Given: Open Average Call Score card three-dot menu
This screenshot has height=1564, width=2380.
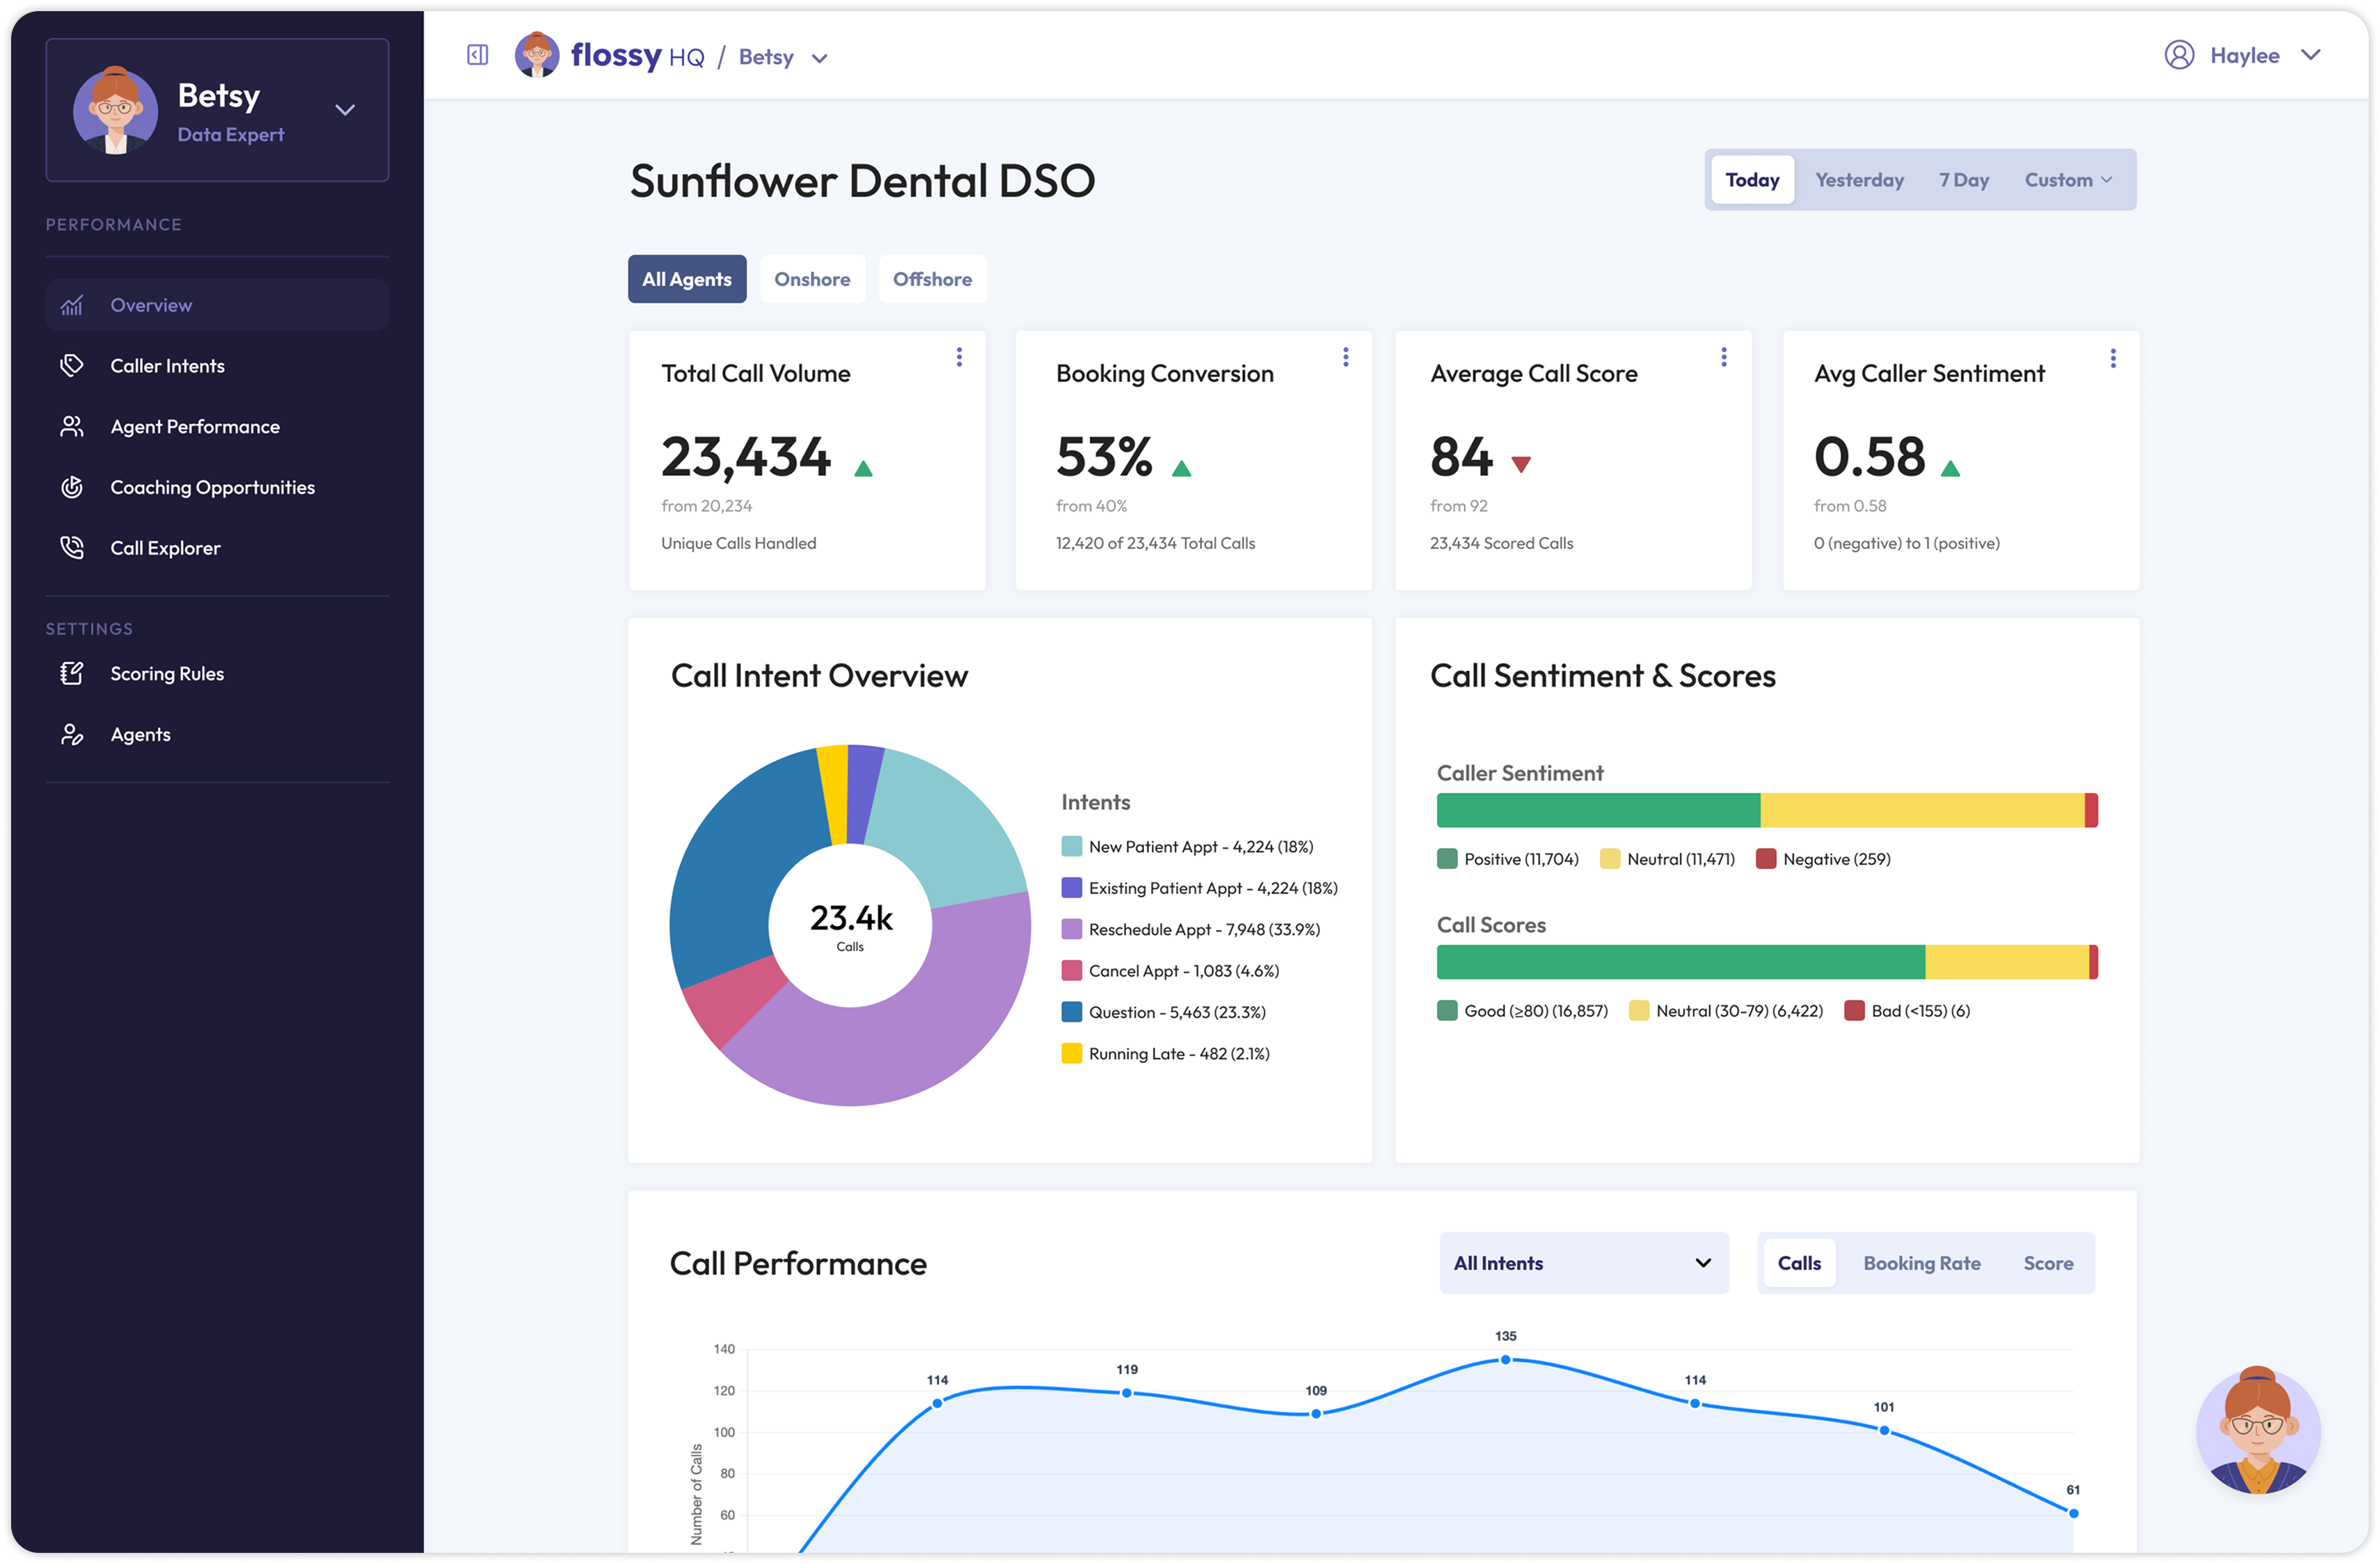Looking at the screenshot, I should 1724,357.
